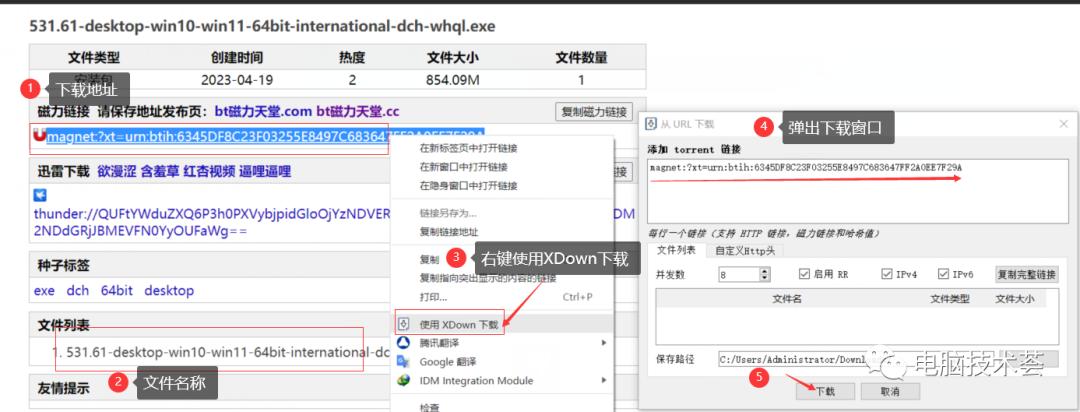This screenshot has width=1080, height=412.
Task: Click the 2023-04-19 creation date cell
Action: click(237, 80)
